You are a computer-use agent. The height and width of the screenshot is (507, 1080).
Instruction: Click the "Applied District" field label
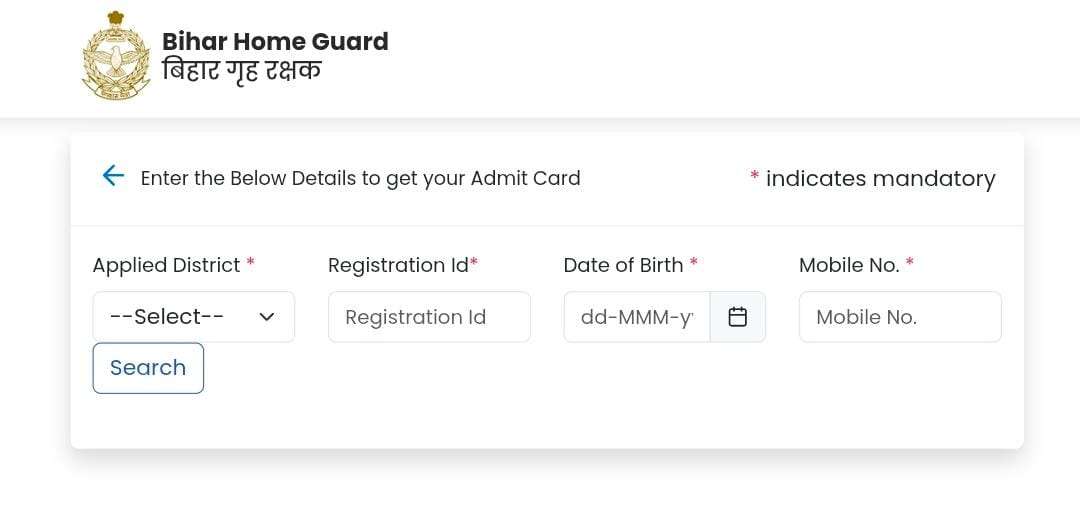(x=166, y=265)
